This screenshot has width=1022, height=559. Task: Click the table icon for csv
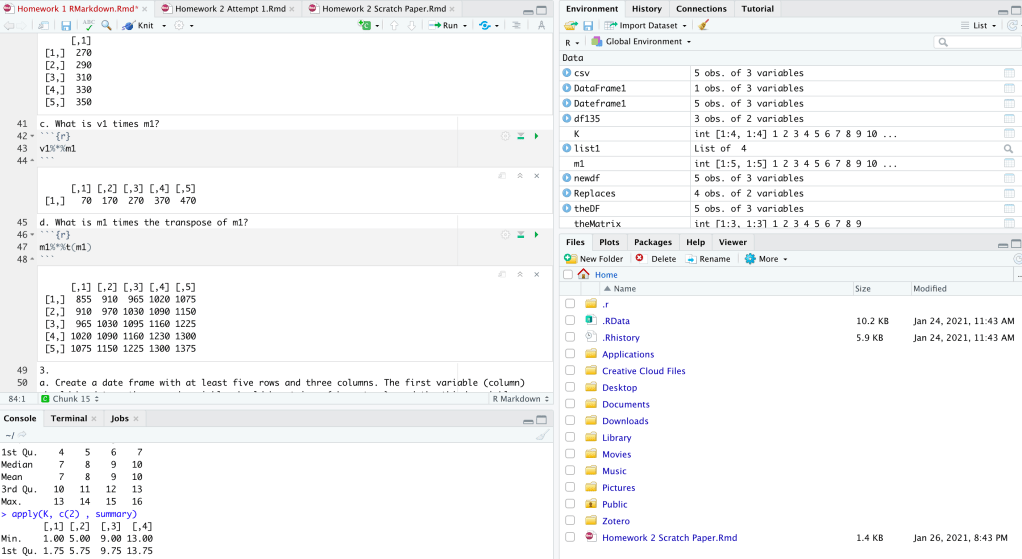click(1009, 73)
